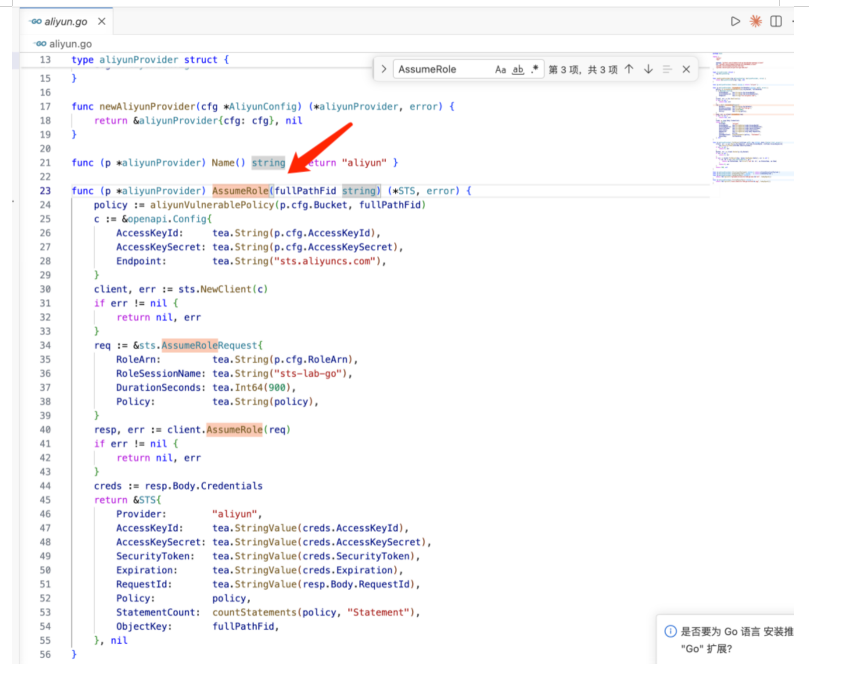Click the info icon in Go notification
Image resolution: width=845 pixels, height=677 pixels.
(670, 631)
